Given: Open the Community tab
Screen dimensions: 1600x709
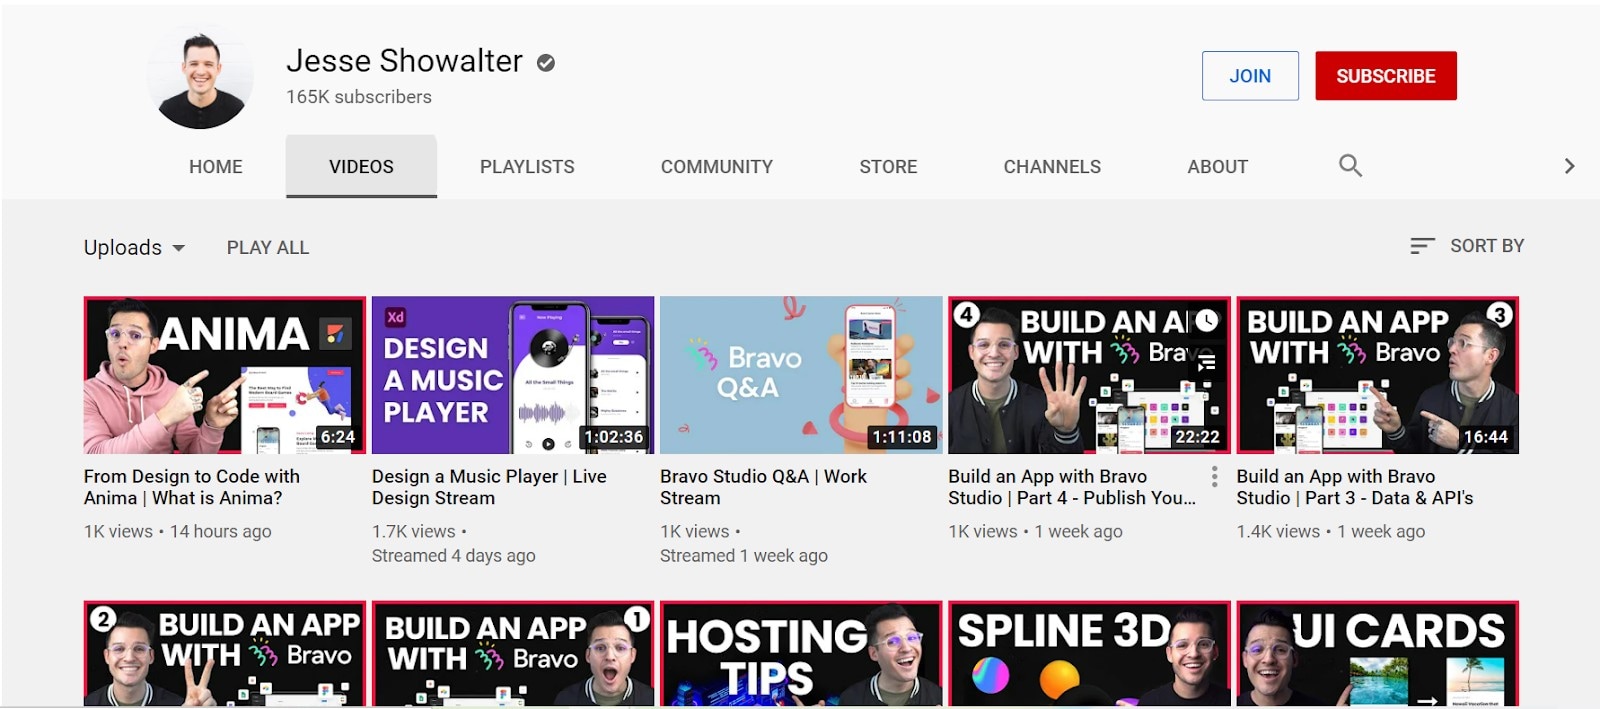Looking at the screenshot, I should [717, 167].
